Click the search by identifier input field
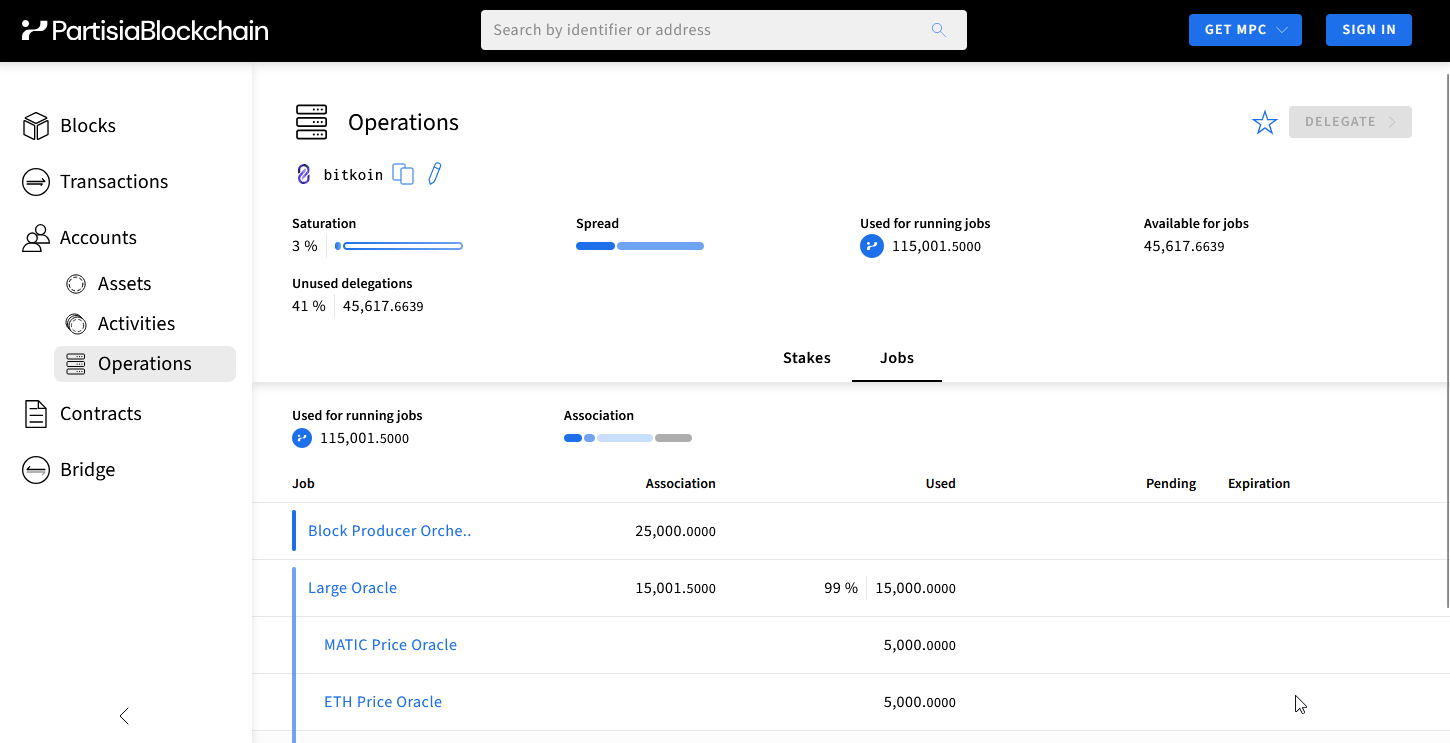This screenshot has width=1450, height=743. tap(705, 30)
